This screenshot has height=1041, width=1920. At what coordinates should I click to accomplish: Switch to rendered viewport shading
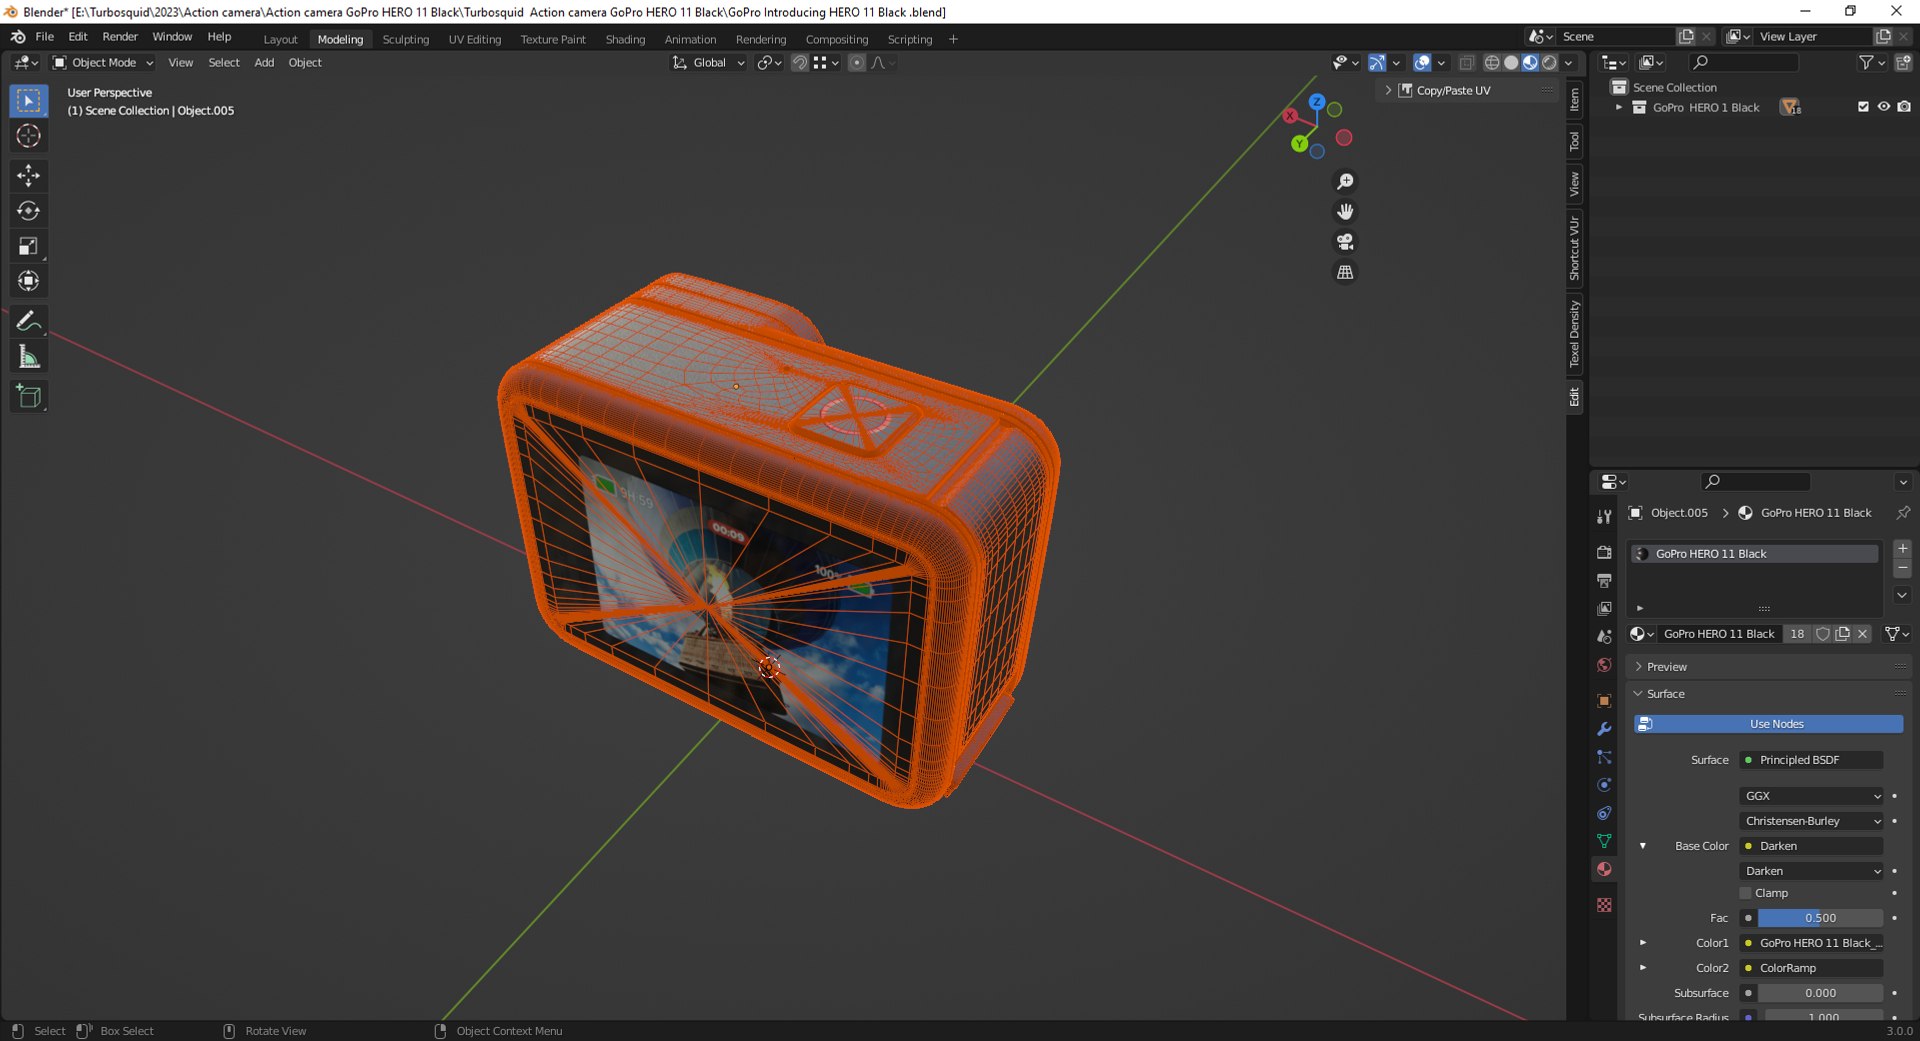[1549, 63]
